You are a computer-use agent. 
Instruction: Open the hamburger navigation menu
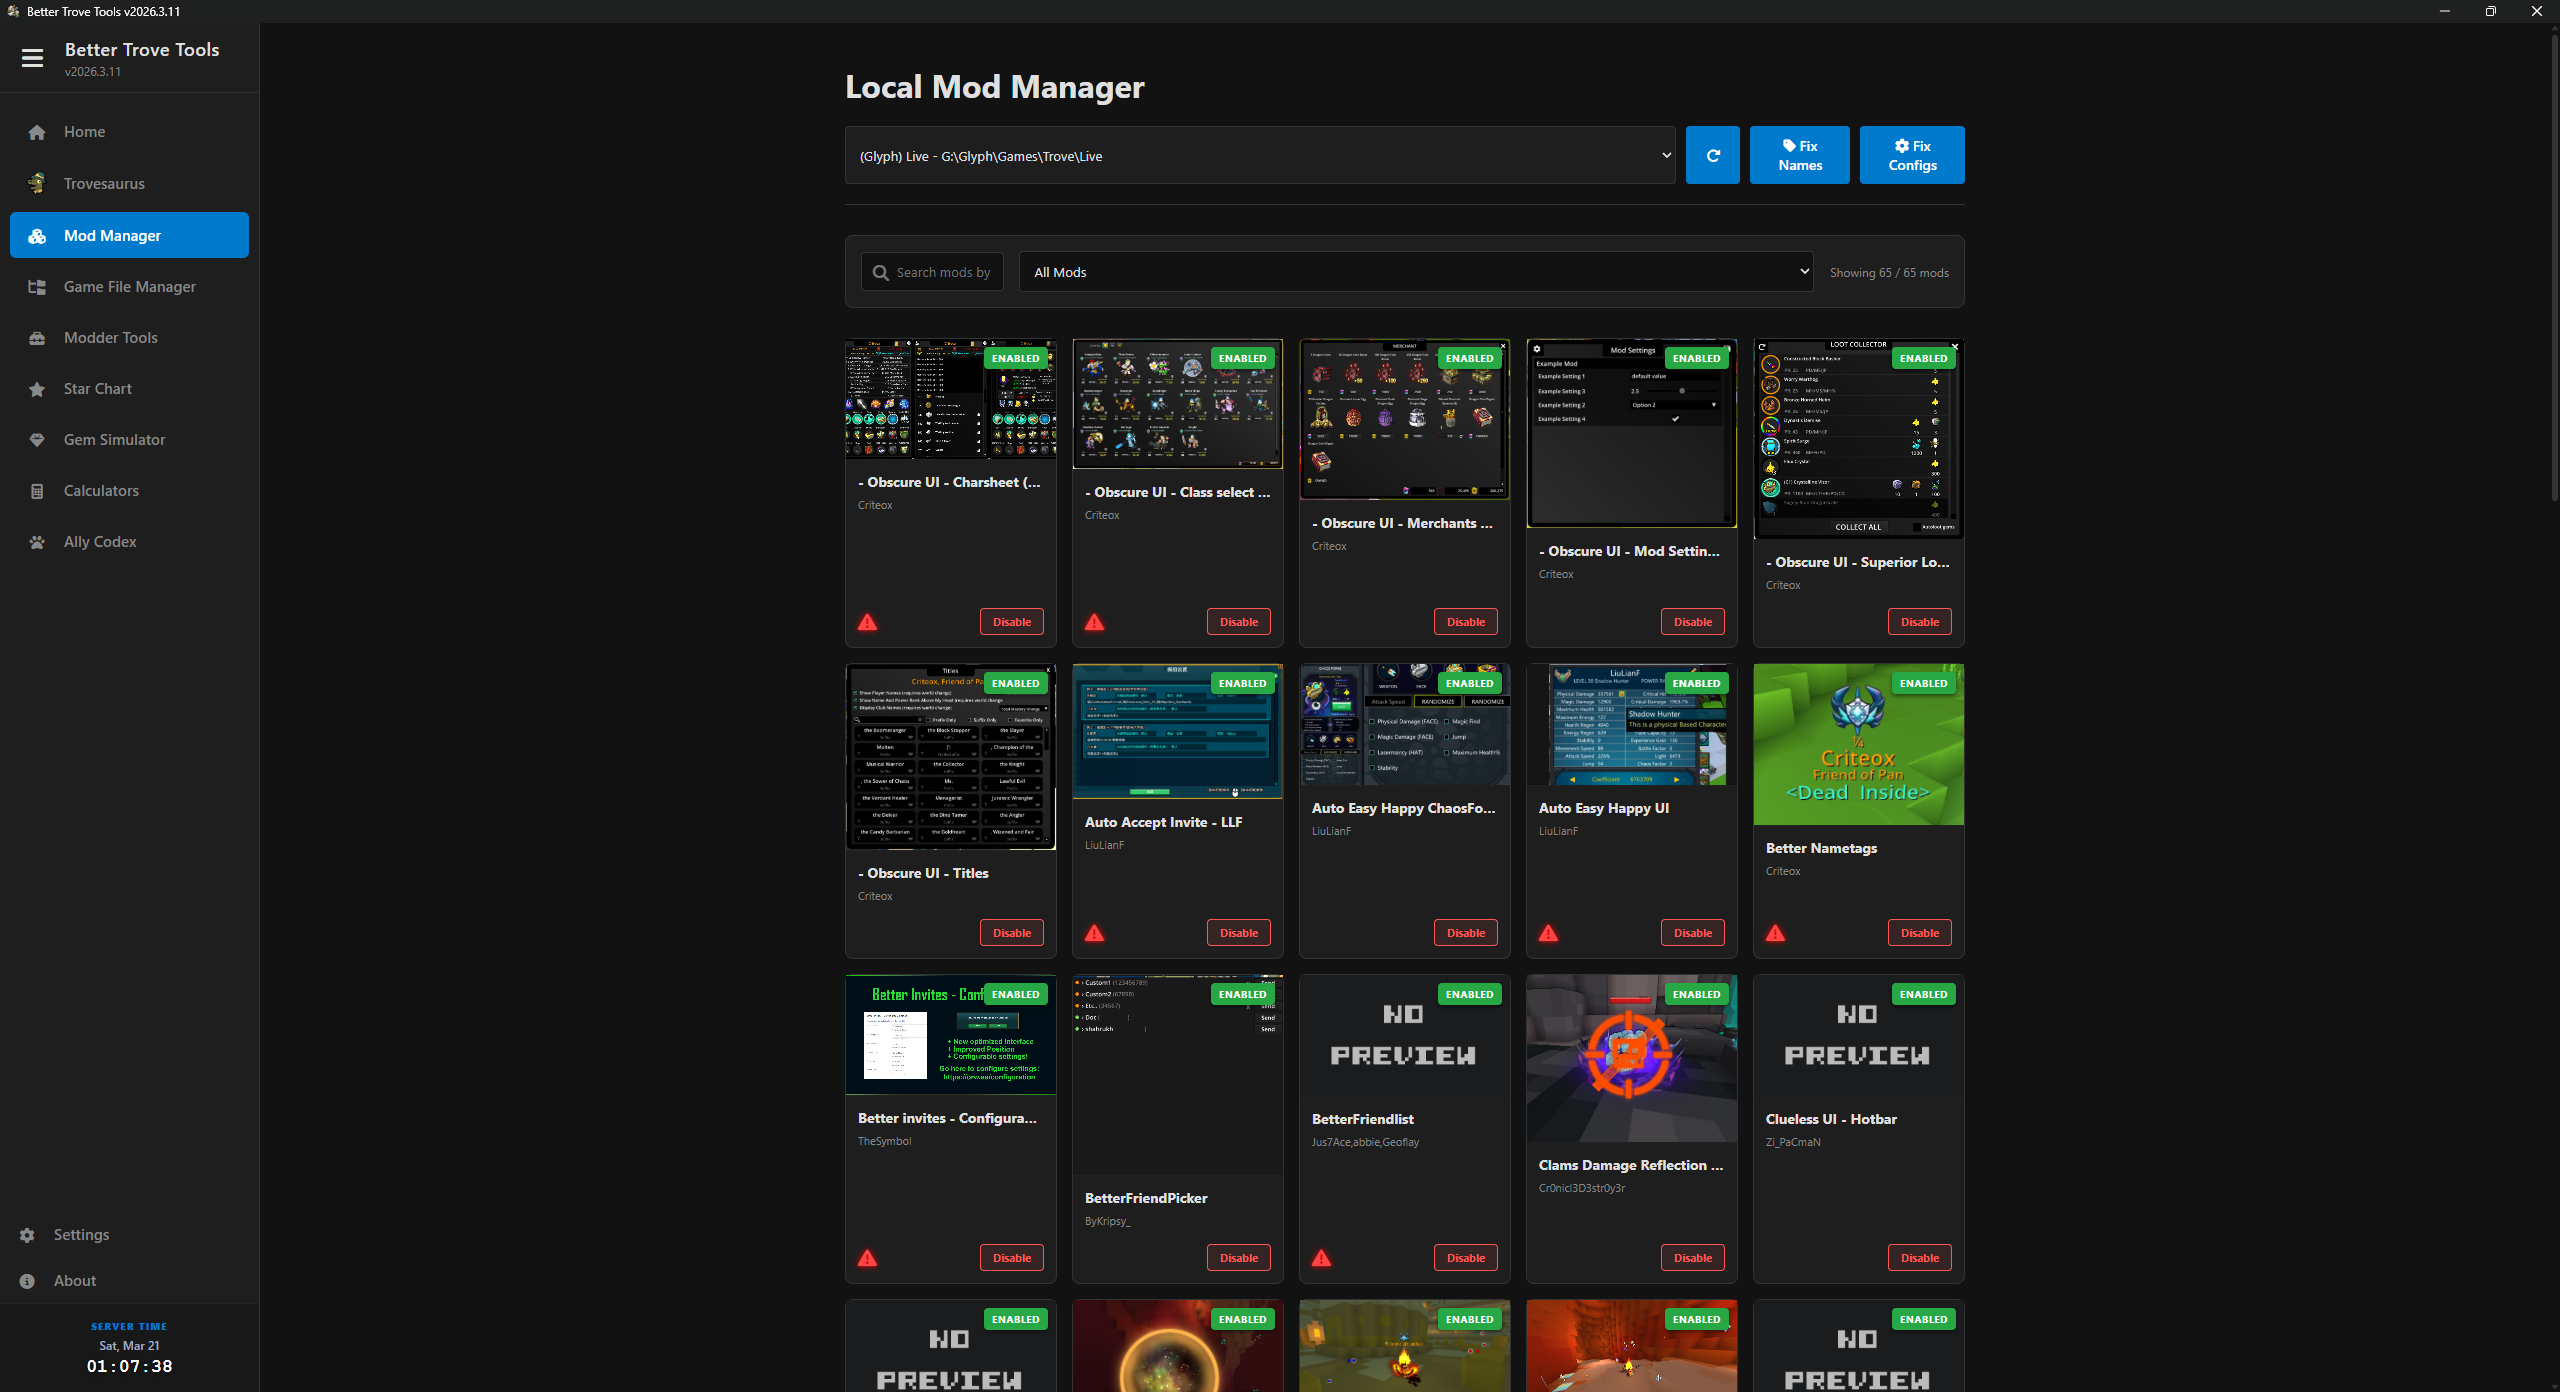pyautogui.click(x=33, y=58)
